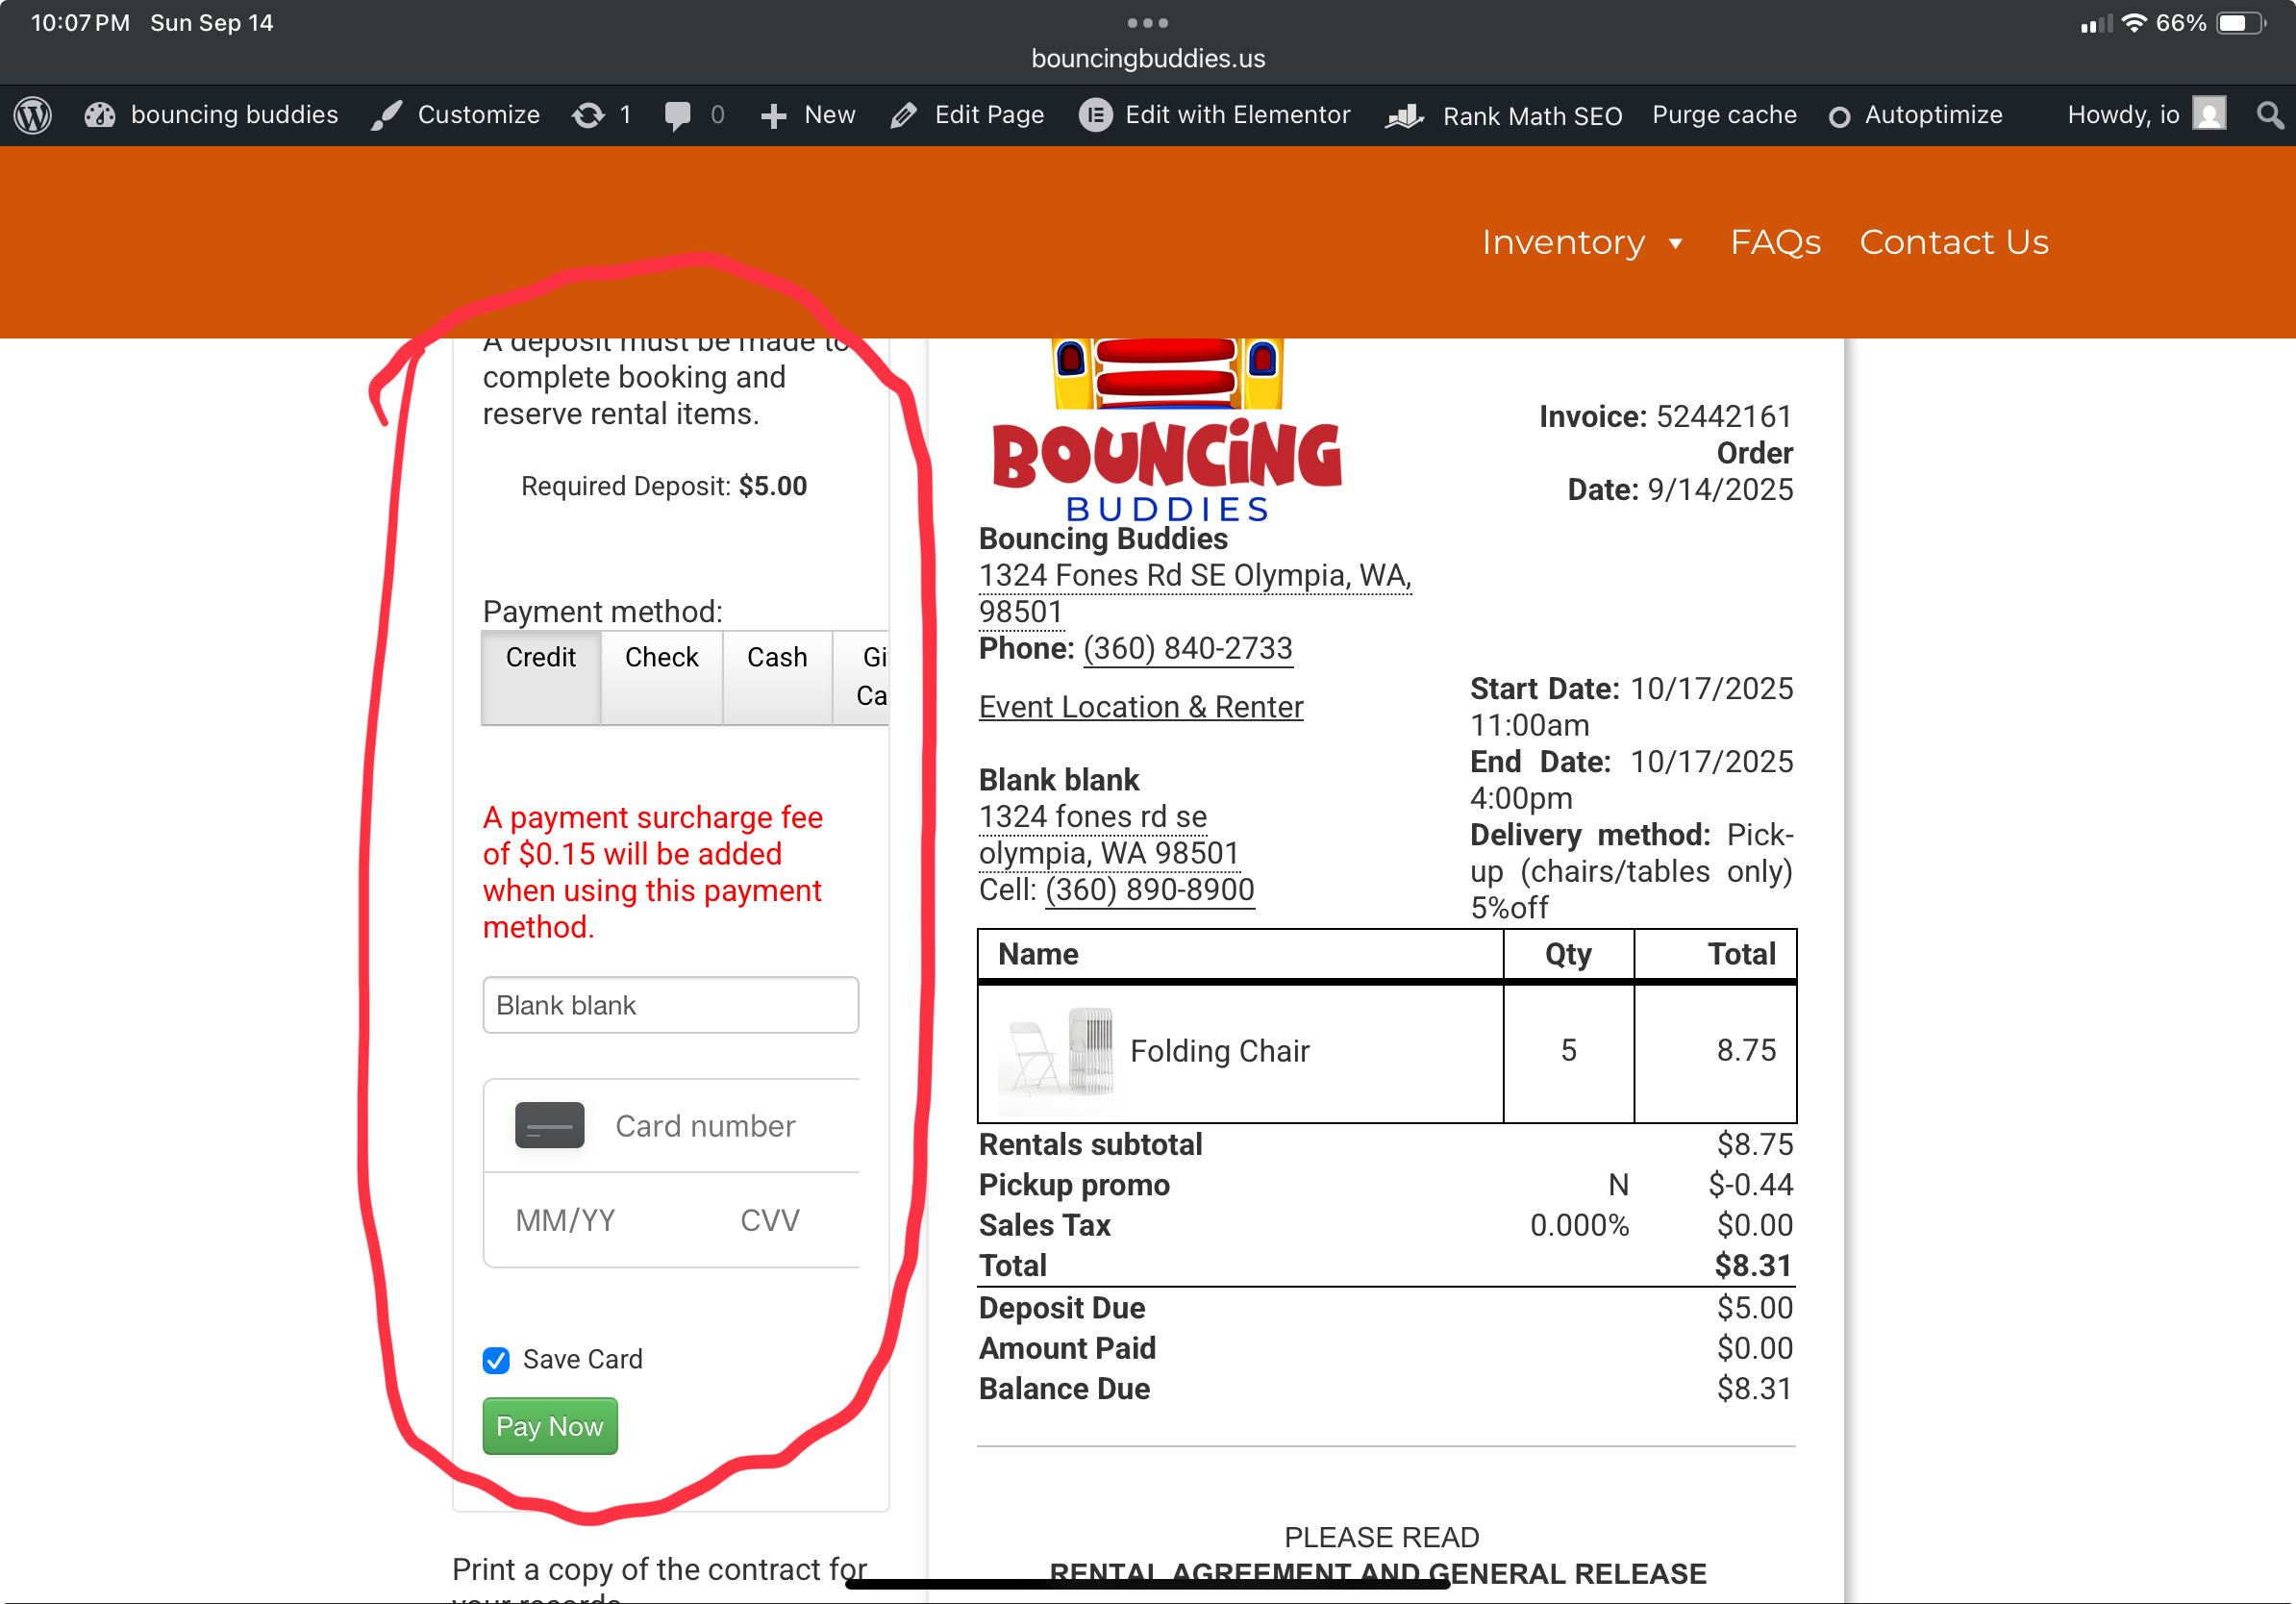The image size is (2296, 1604).
Task: Open the WordPress logo menu
Action: click(33, 115)
